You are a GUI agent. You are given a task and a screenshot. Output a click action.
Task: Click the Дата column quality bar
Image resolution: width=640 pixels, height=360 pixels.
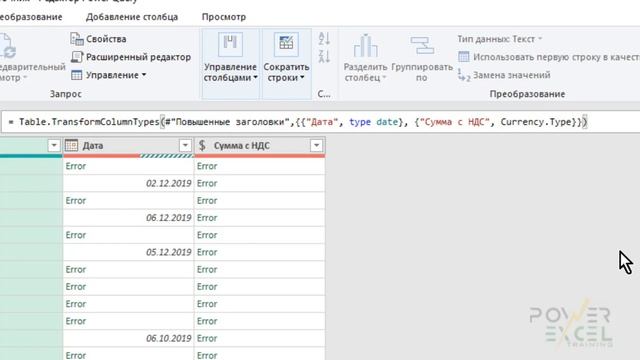pyautogui.click(x=128, y=156)
